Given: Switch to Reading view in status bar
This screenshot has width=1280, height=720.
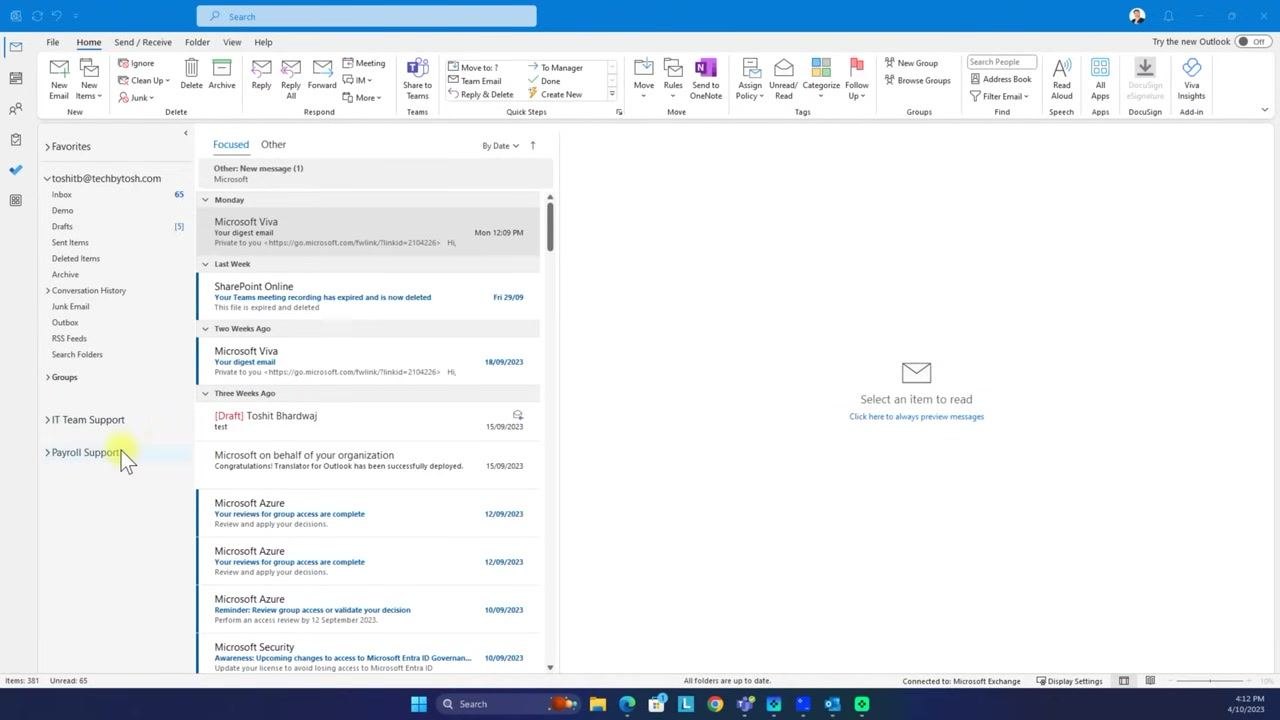Looking at the screenshot, I should click(1150, 681).
